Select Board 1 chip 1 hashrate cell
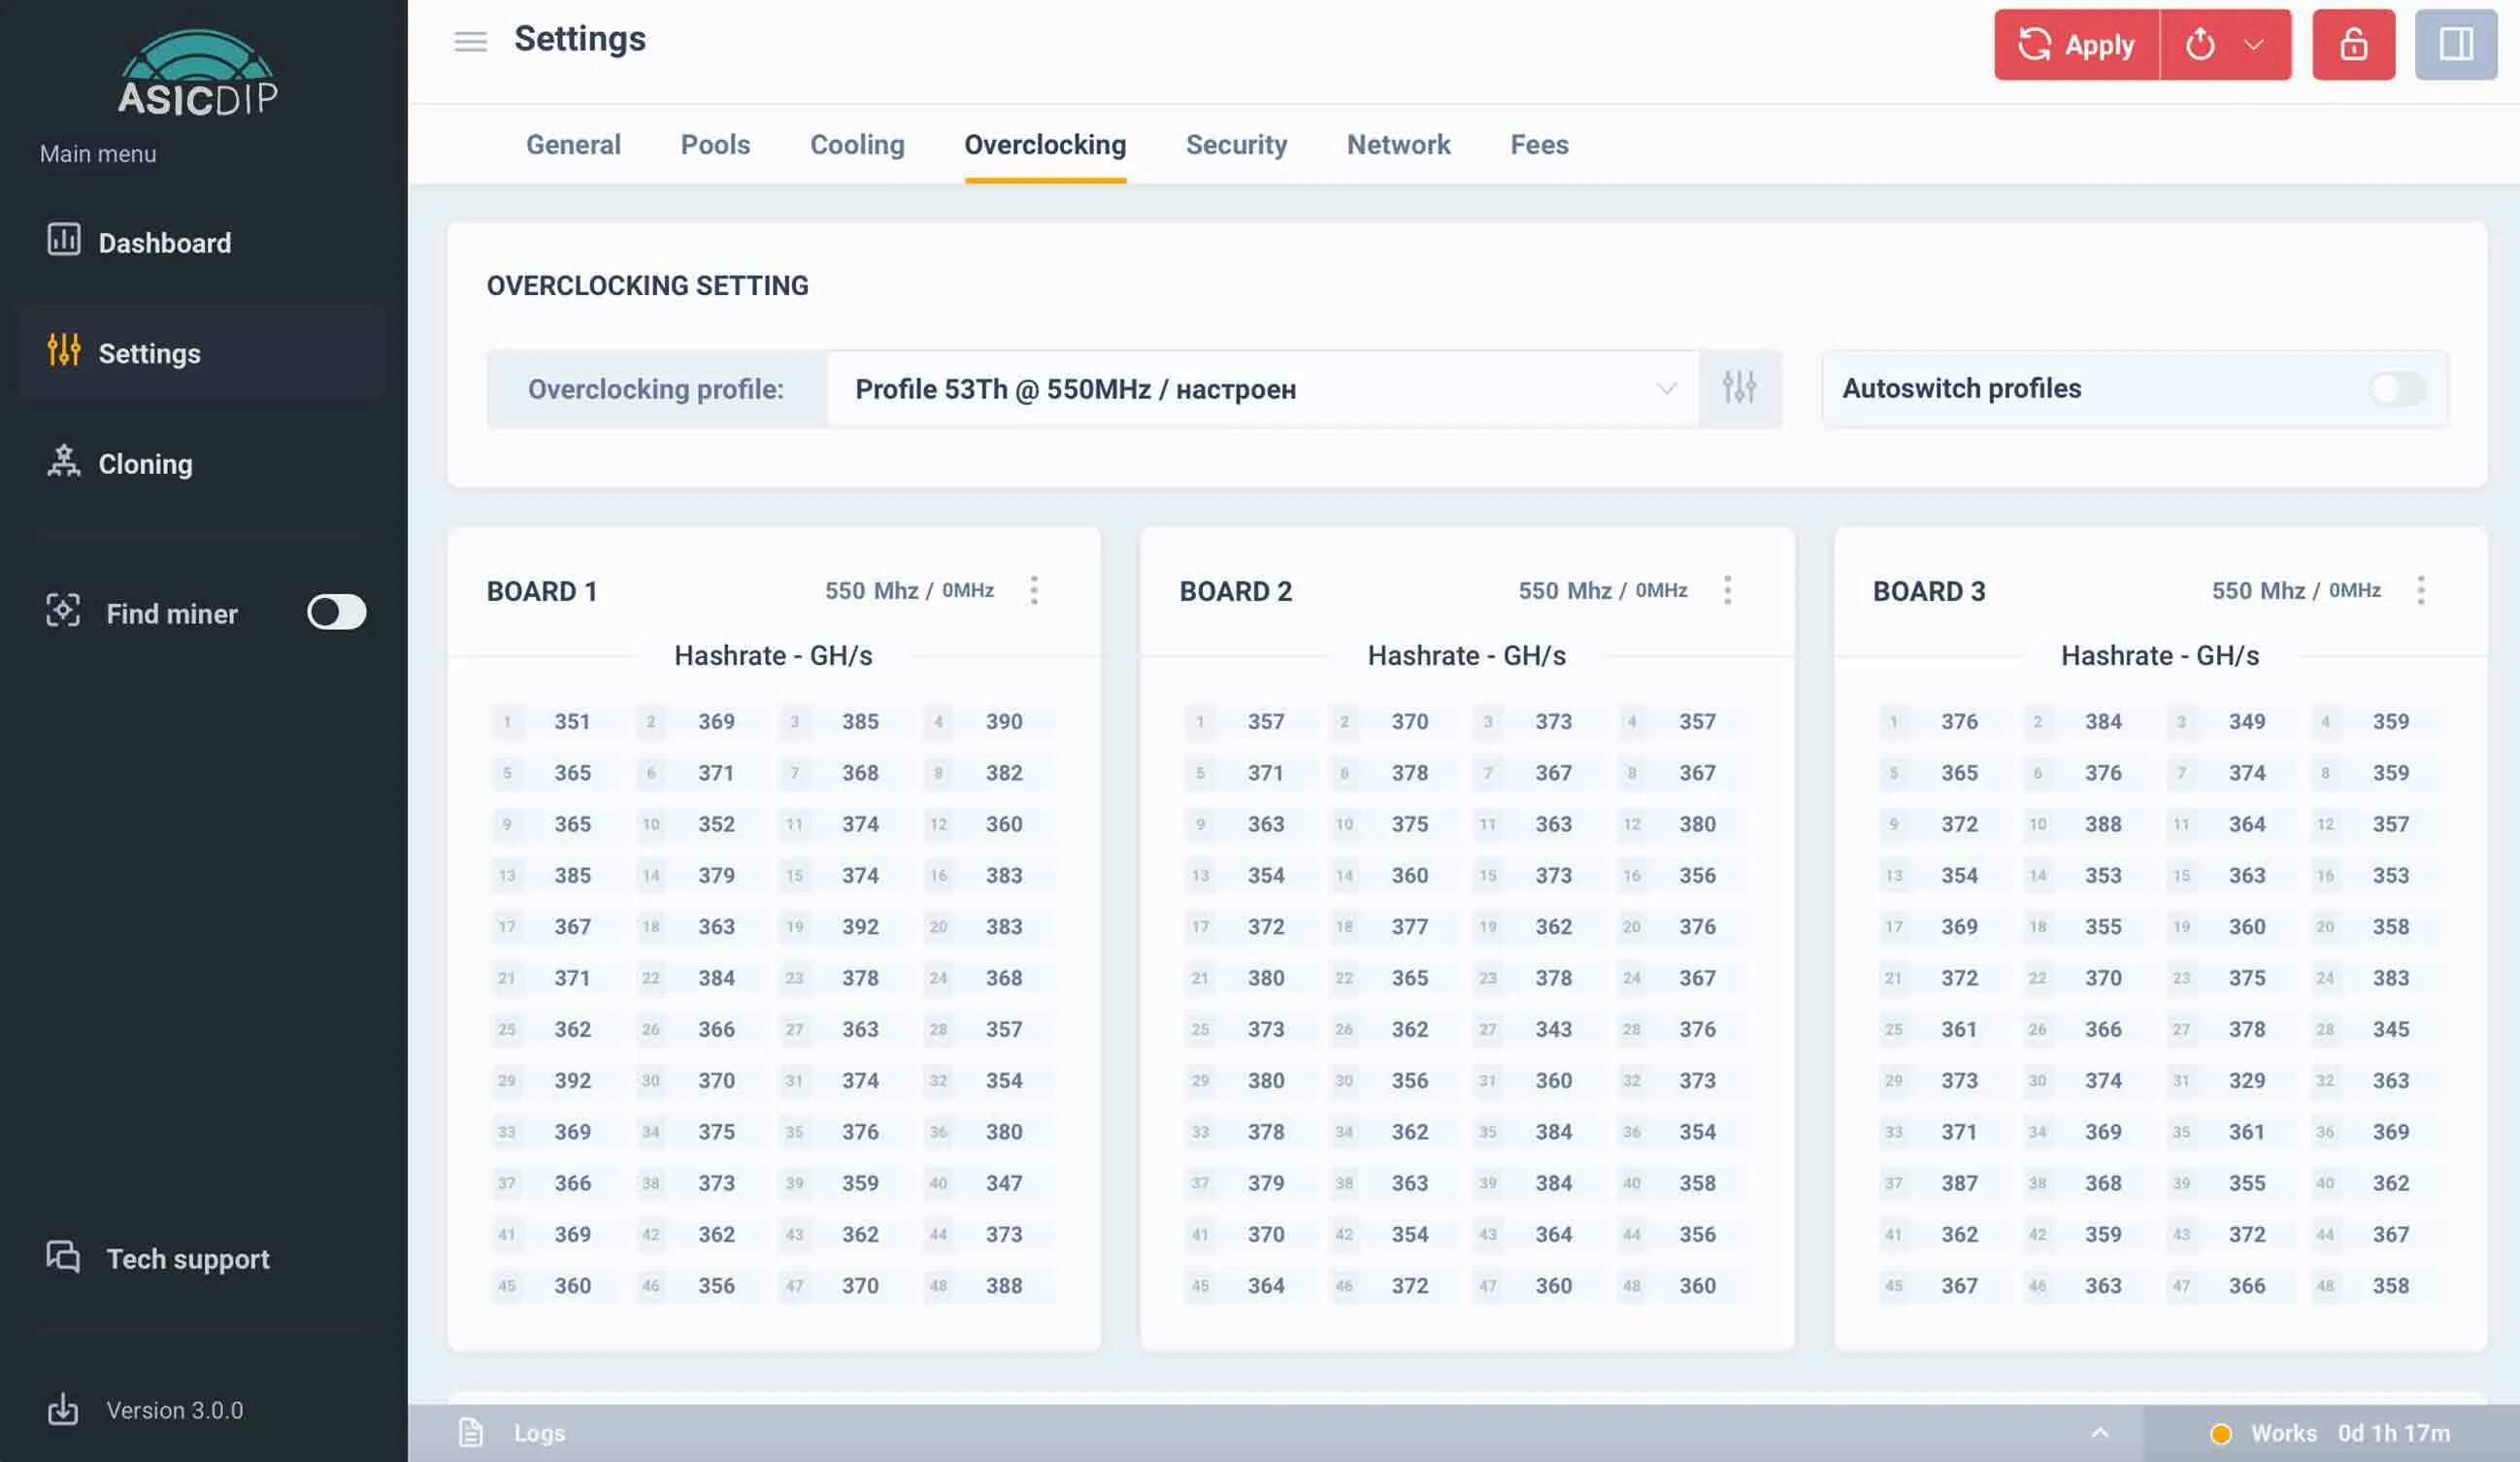Viewport: 2520px width, 1462px height. tap(571, 721)
